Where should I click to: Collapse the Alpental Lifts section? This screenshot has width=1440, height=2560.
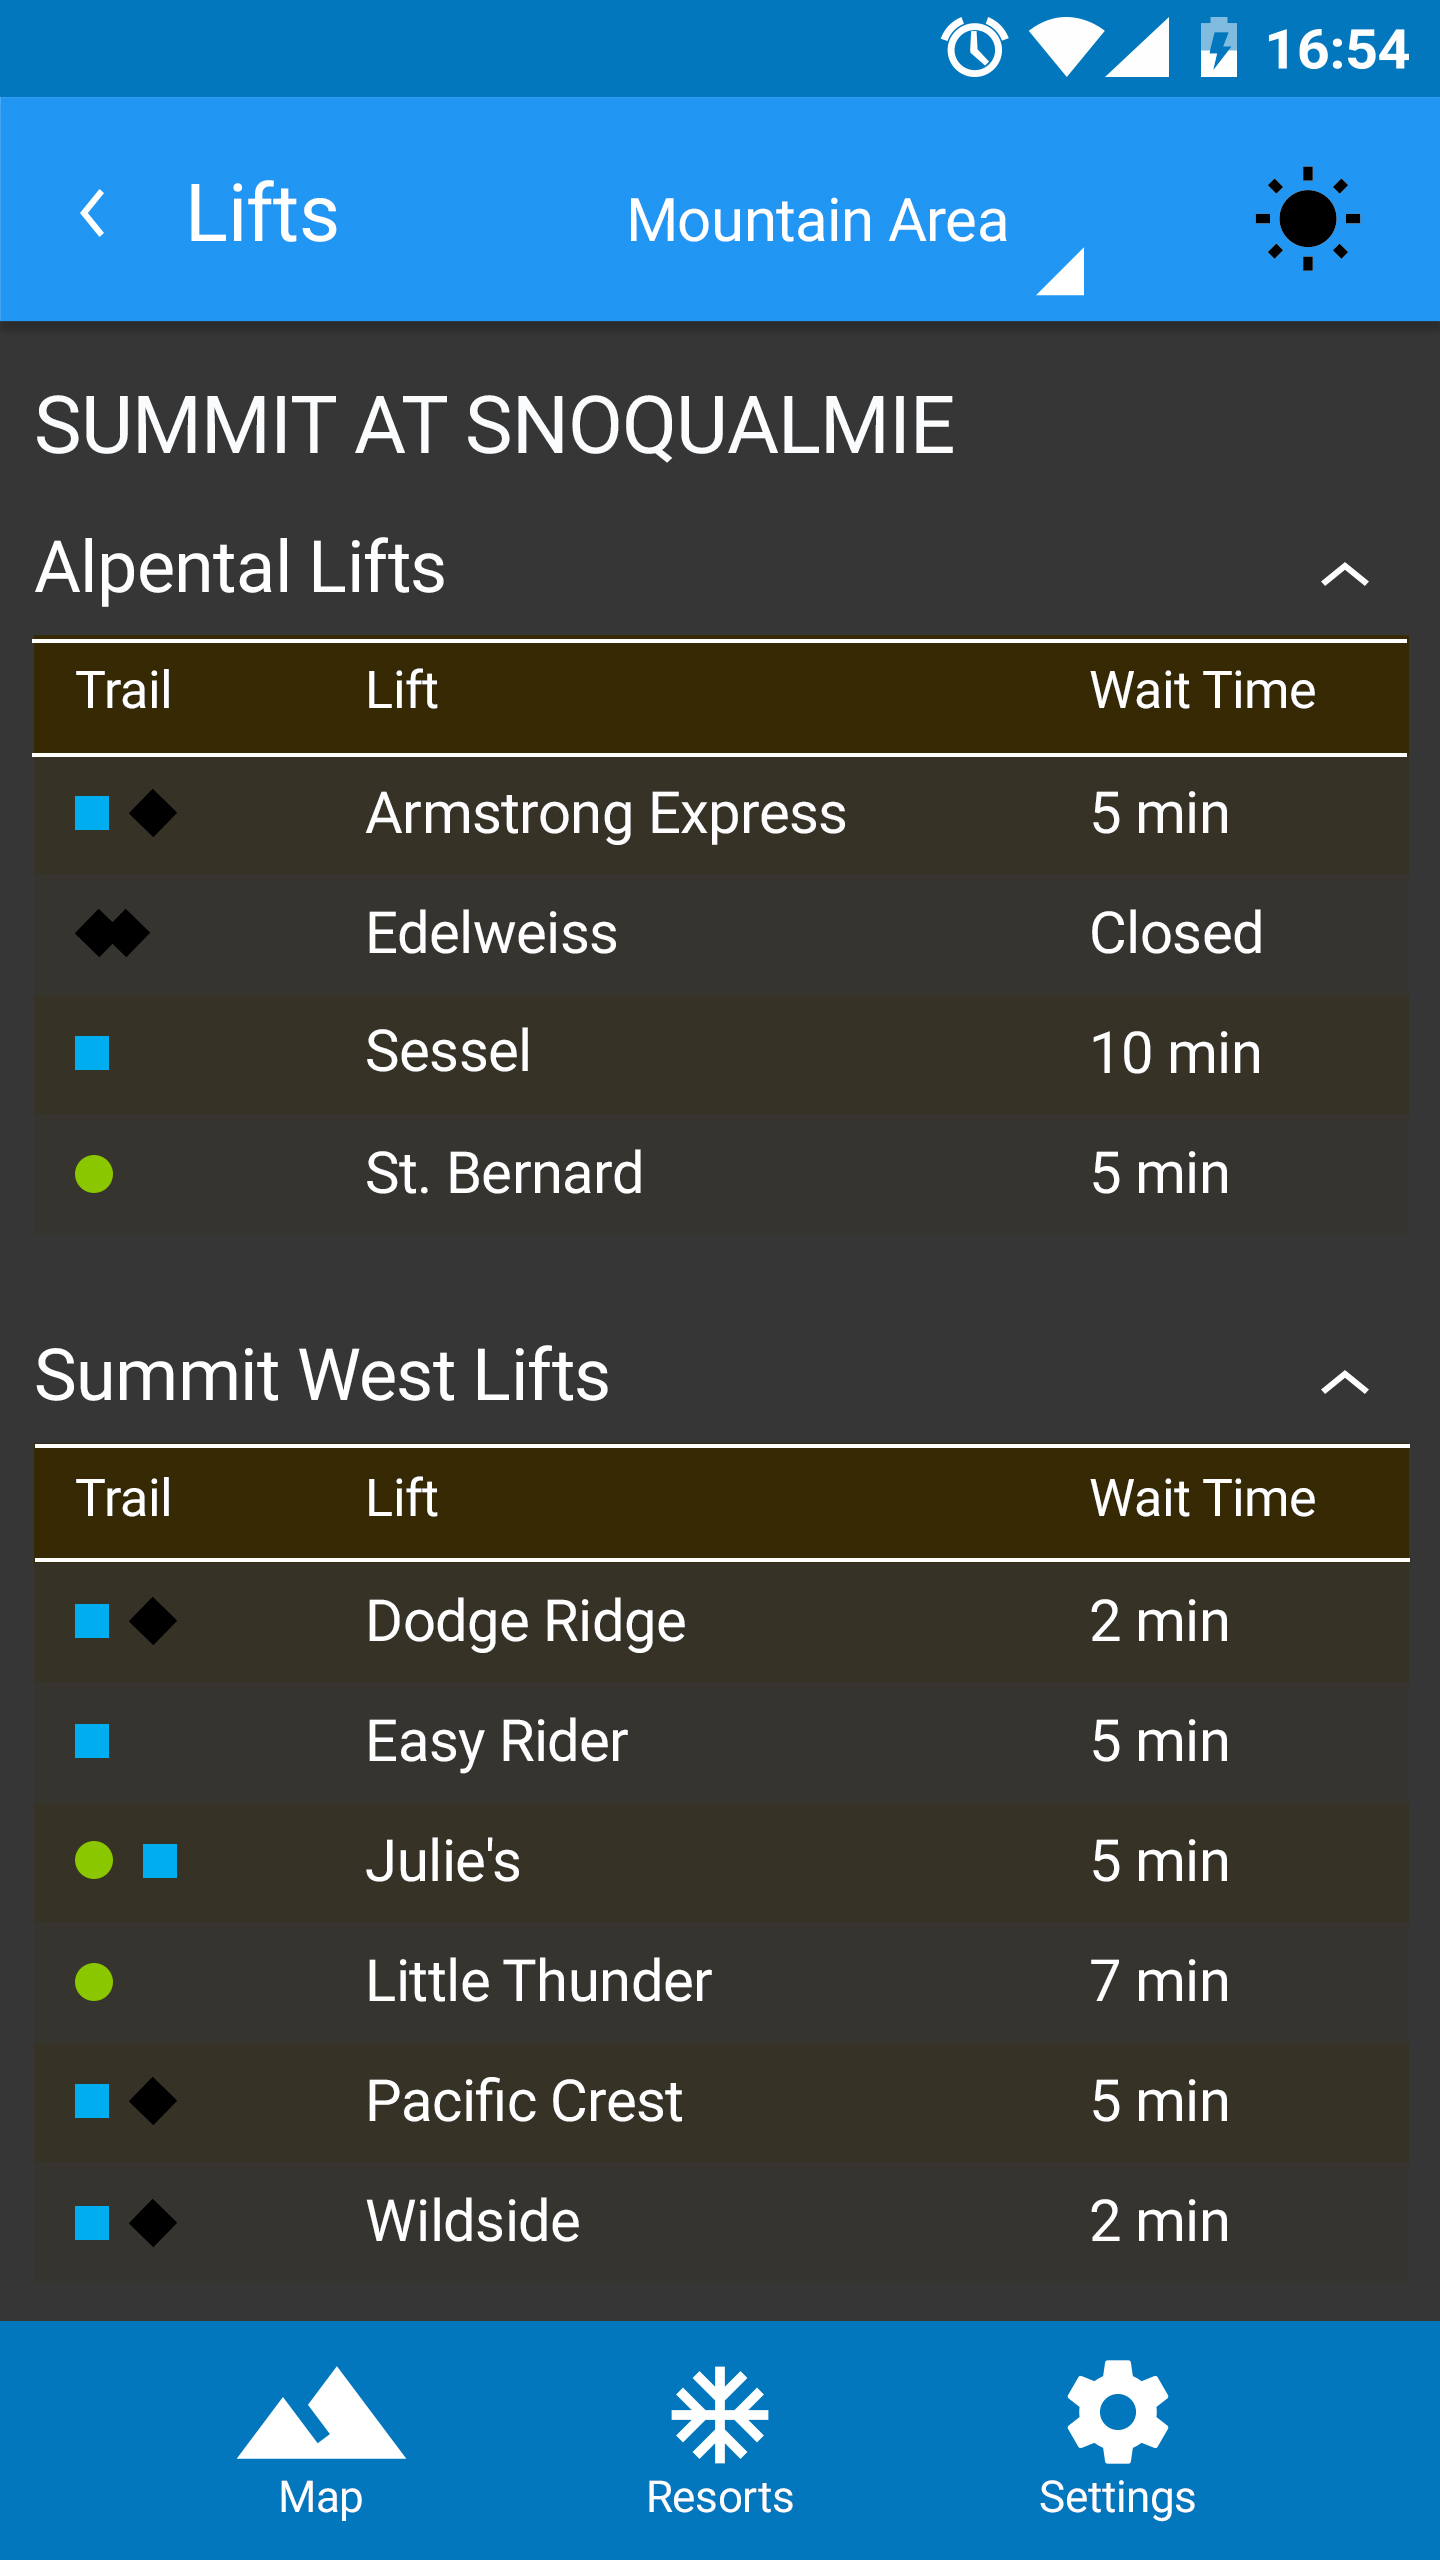1344,573
